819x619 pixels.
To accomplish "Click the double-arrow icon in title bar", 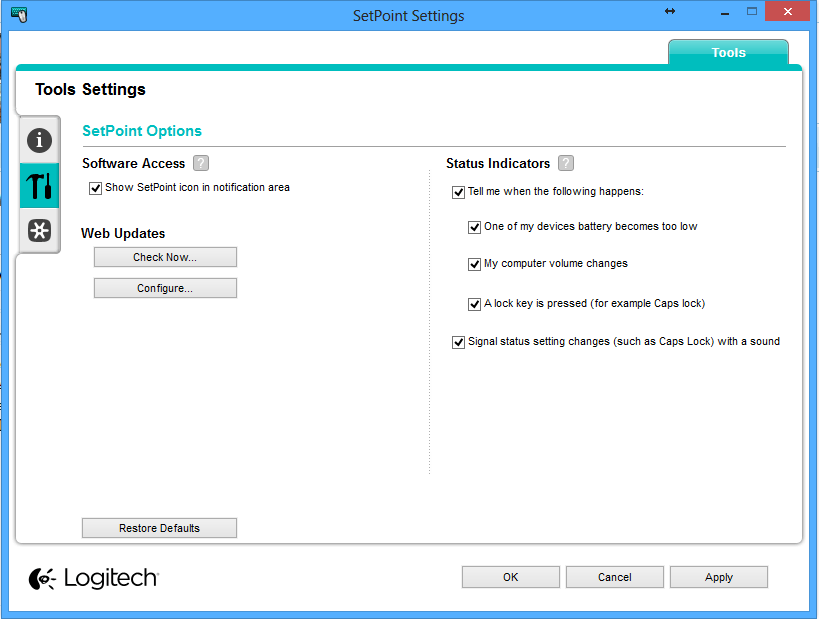I will pos(670,11).
